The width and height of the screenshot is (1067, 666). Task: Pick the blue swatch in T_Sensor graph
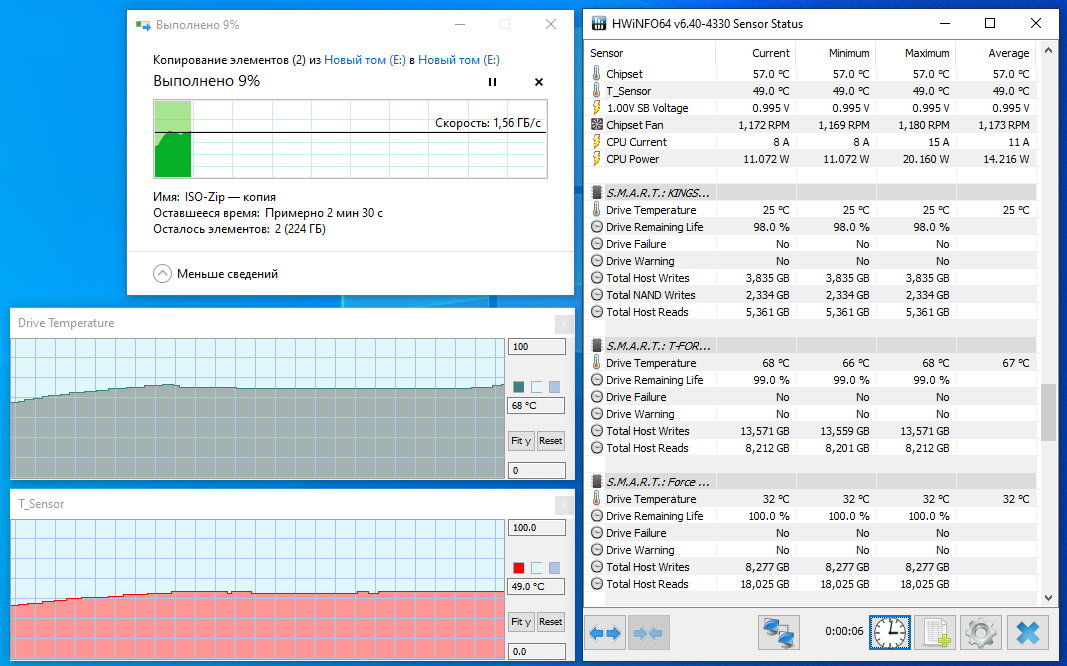(x=555, y=567)
